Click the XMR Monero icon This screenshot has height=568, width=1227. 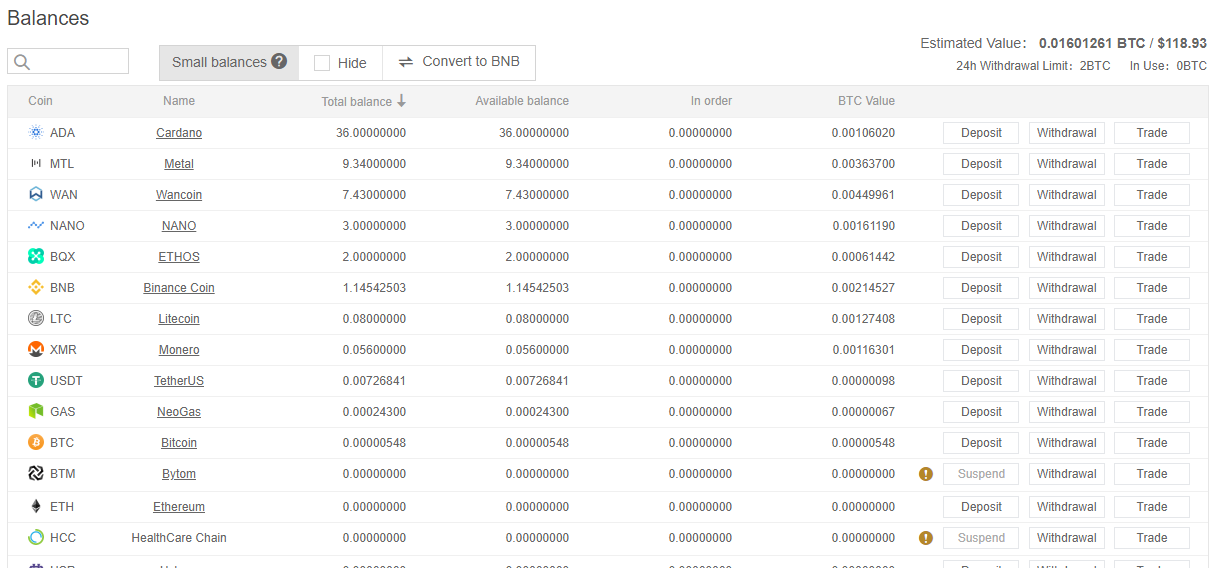[36, 350]
